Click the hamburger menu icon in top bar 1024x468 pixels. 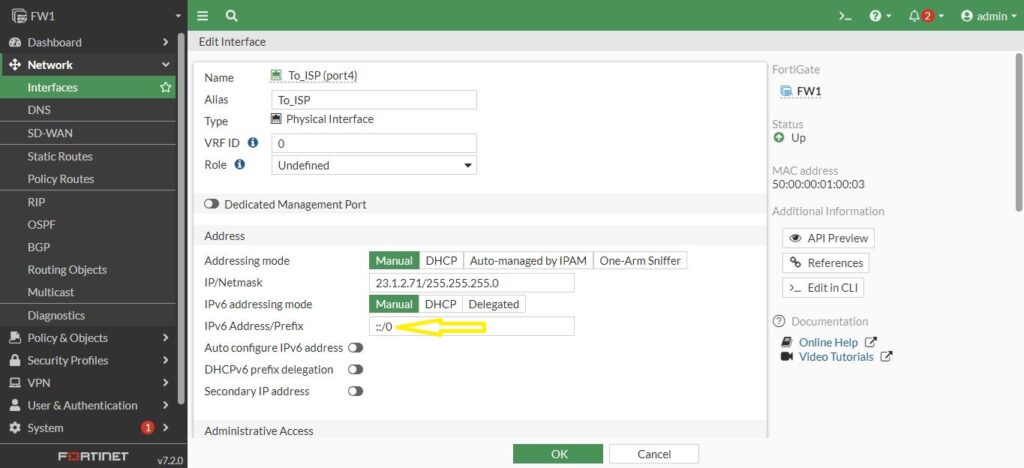coord(203,16)
